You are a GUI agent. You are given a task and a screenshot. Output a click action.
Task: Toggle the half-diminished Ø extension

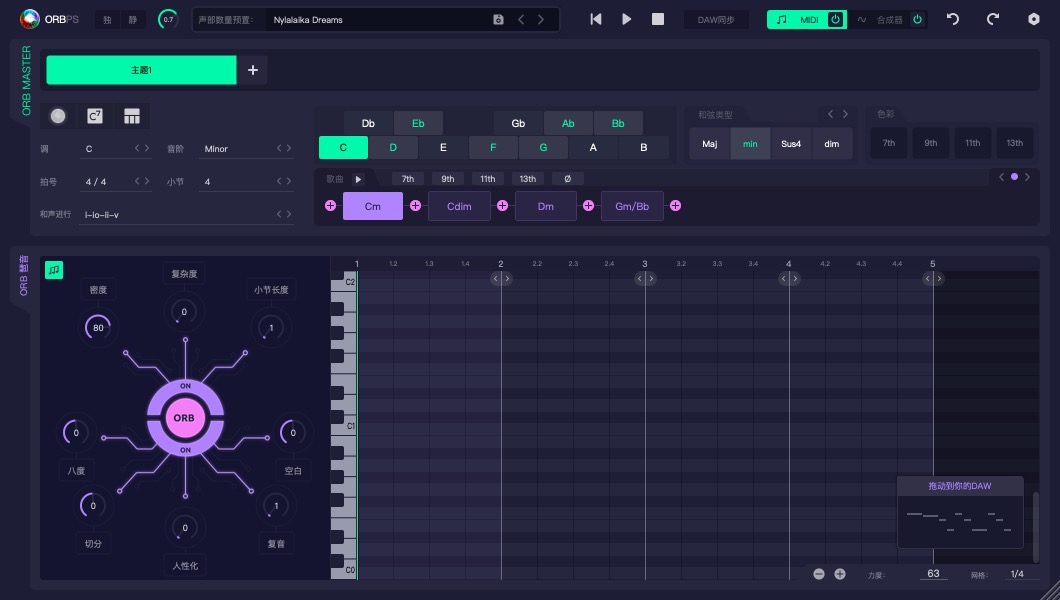coord(567,179)
